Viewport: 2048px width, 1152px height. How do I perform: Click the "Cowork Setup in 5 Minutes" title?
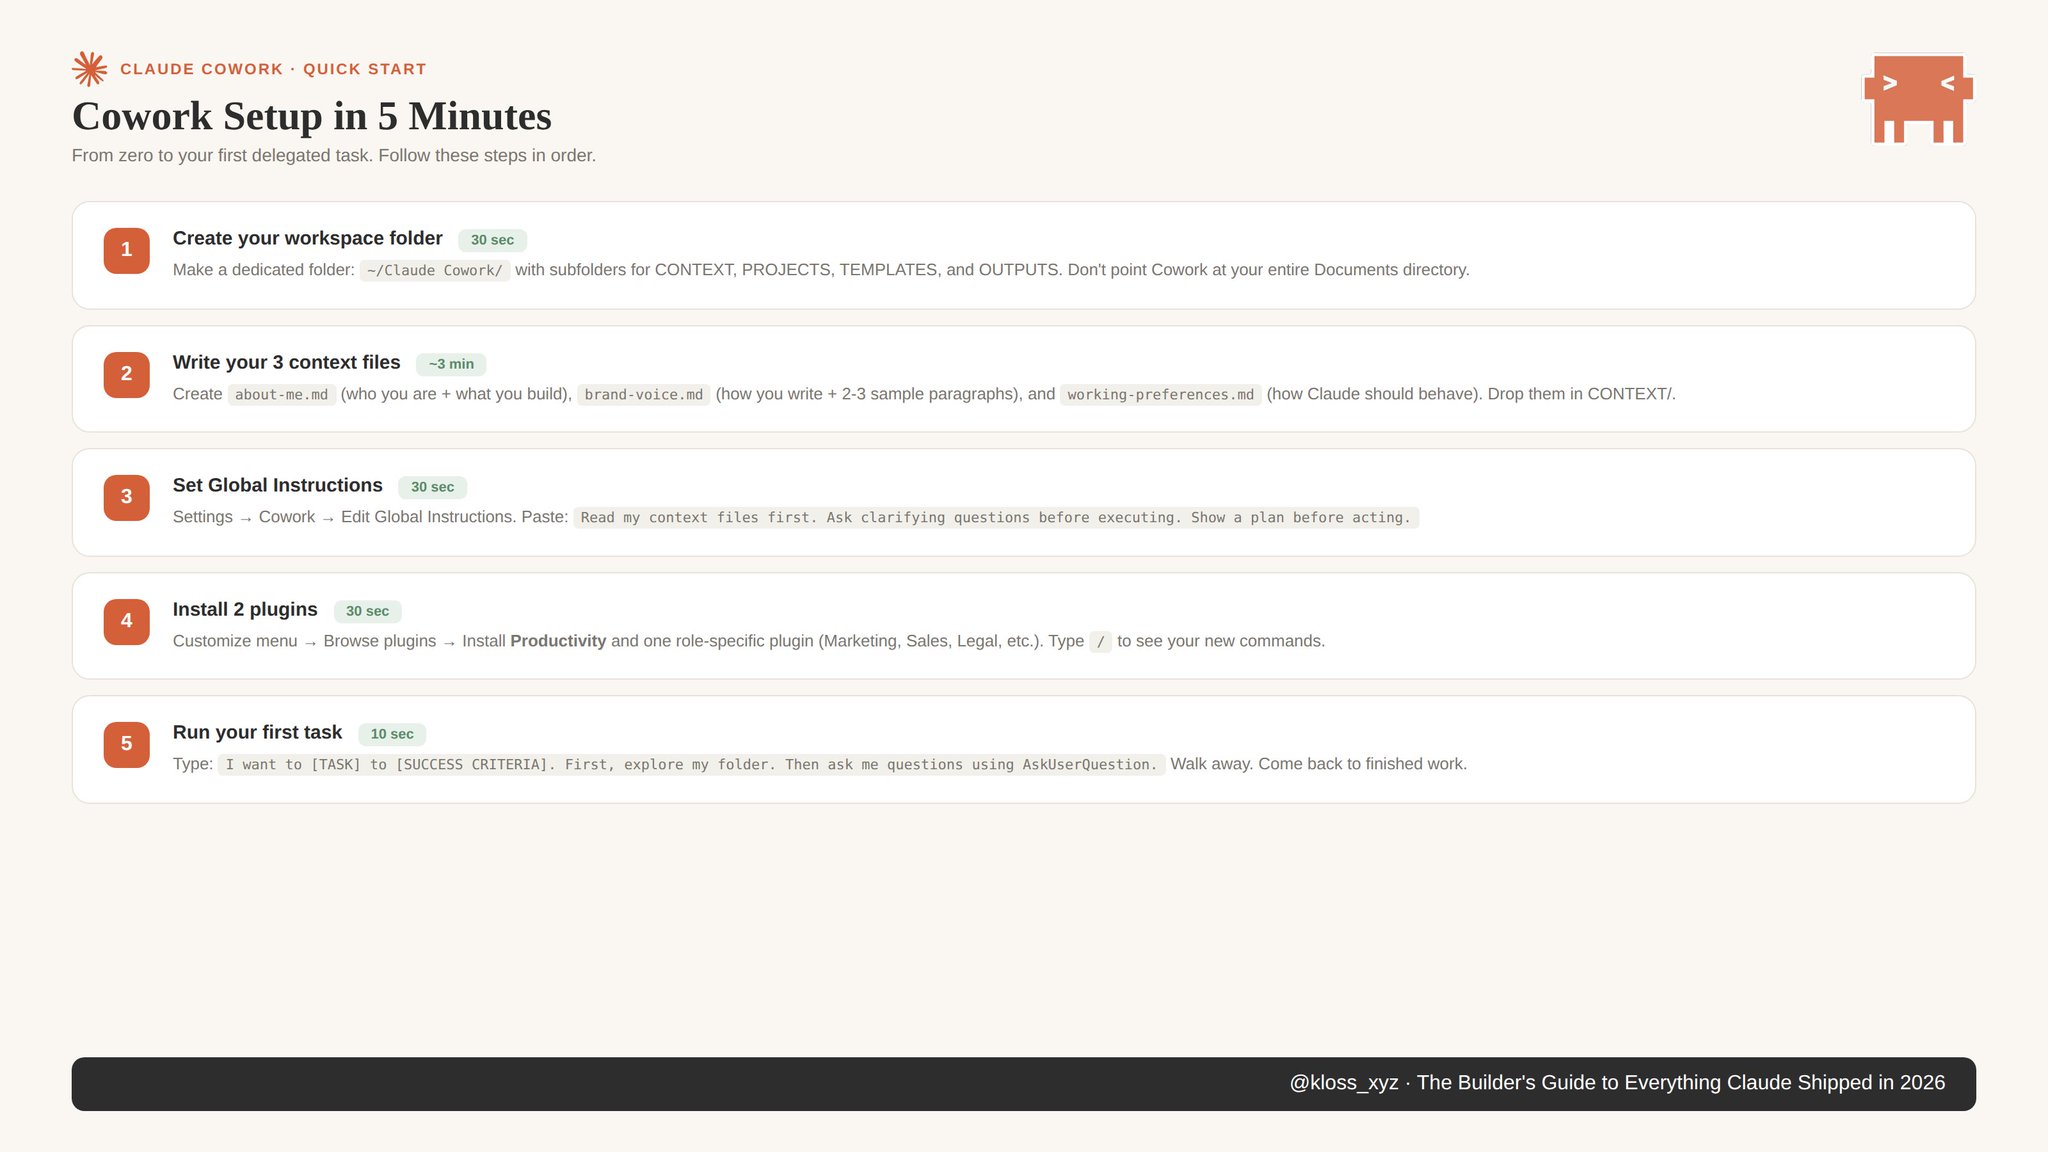coord(312,116)
